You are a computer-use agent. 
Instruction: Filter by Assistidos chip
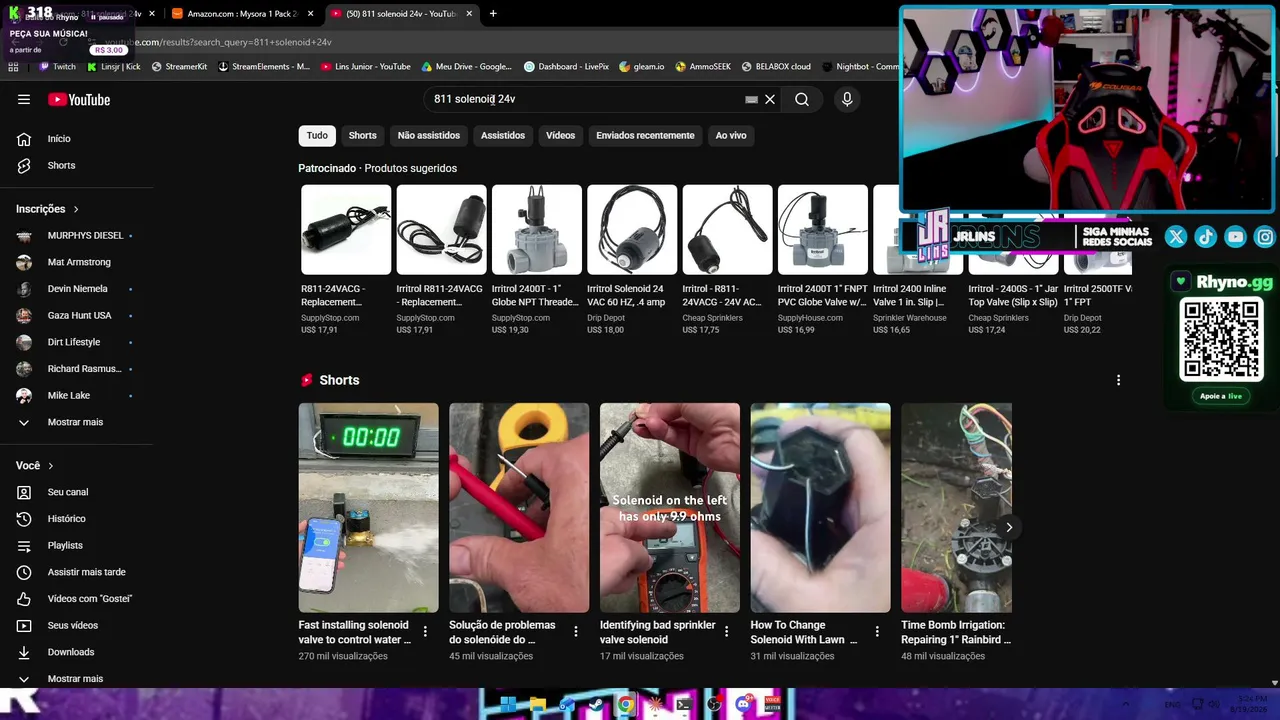(x=503, y=136)
